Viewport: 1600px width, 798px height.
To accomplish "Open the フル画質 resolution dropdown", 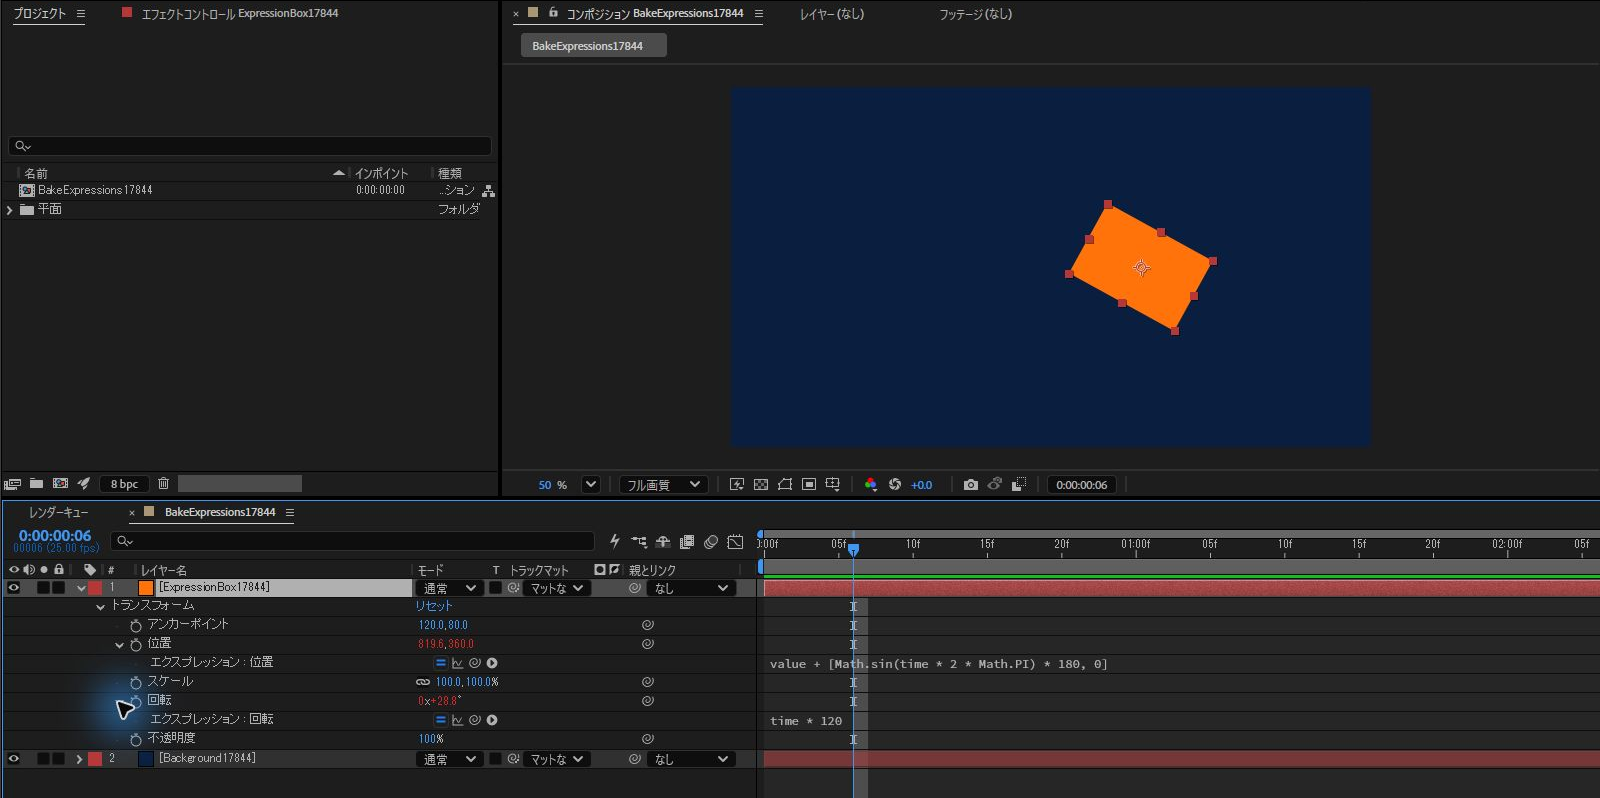I will [664, 485].
